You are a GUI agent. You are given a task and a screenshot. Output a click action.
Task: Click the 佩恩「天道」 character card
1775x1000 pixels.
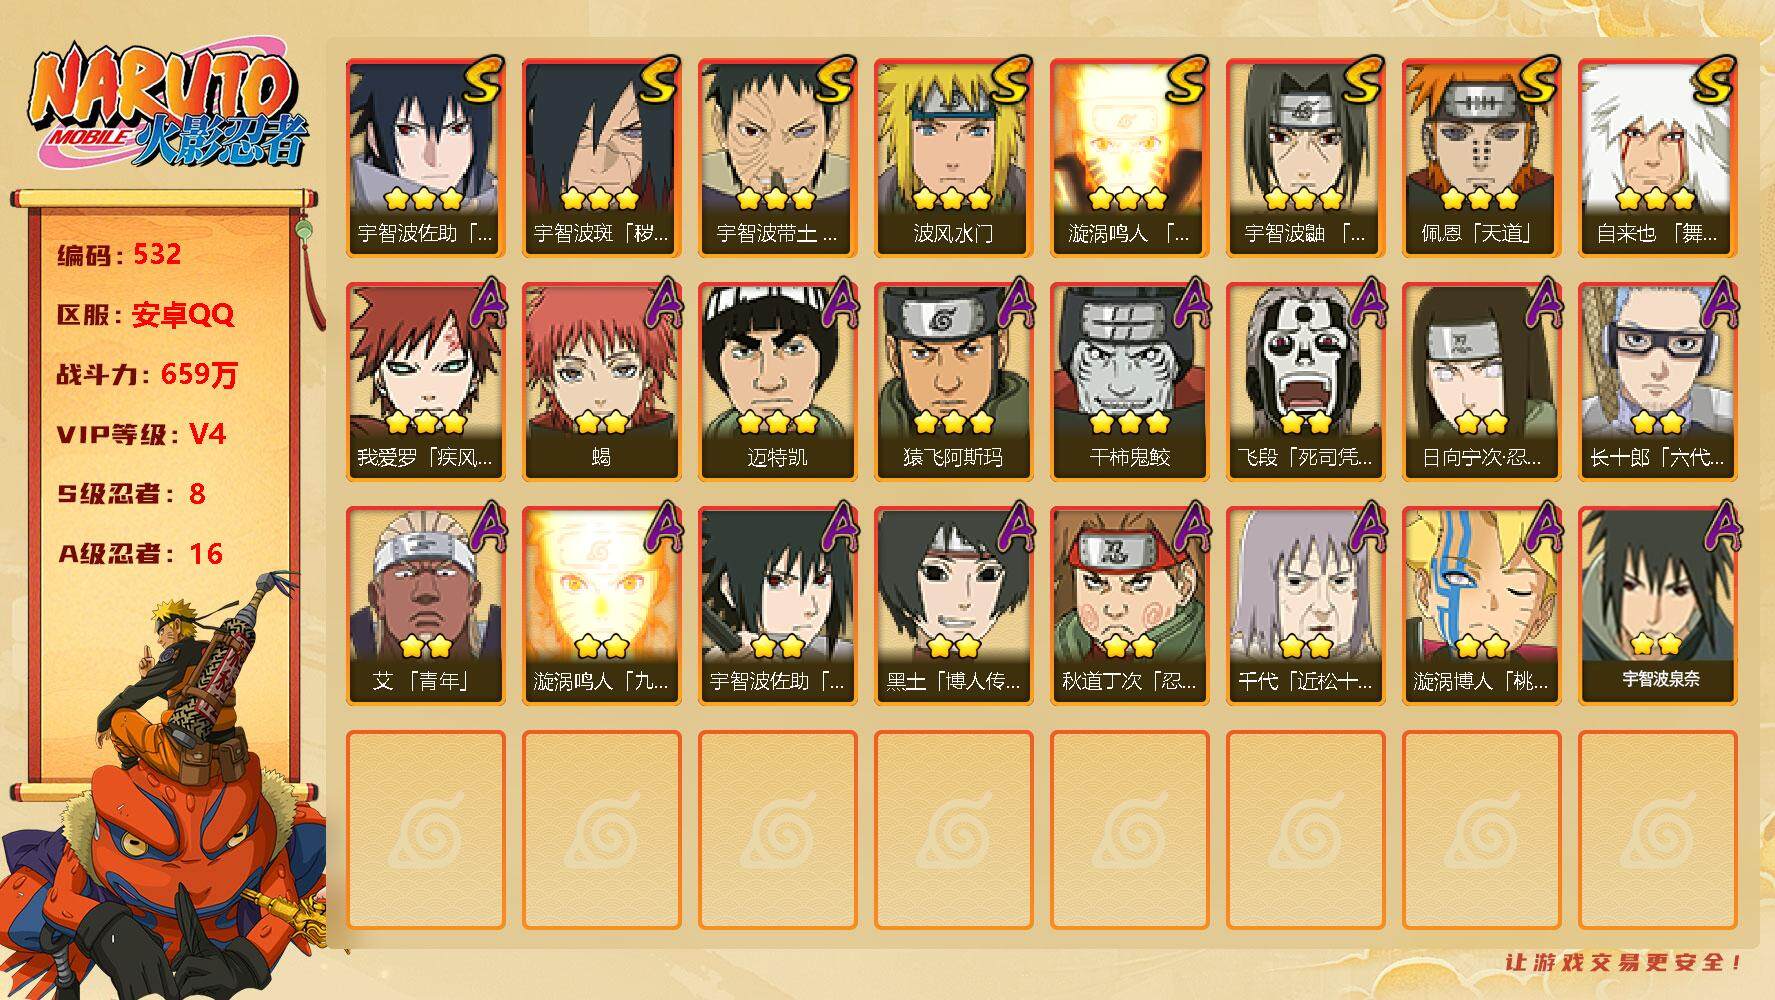(1481, 158)
